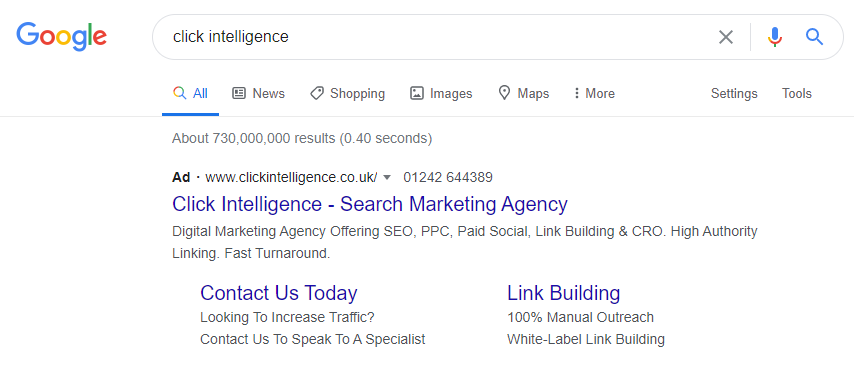The height and width of the screenshot is (371, 854).
Task: Open the Tools options
Action: [x=797, y=94]
